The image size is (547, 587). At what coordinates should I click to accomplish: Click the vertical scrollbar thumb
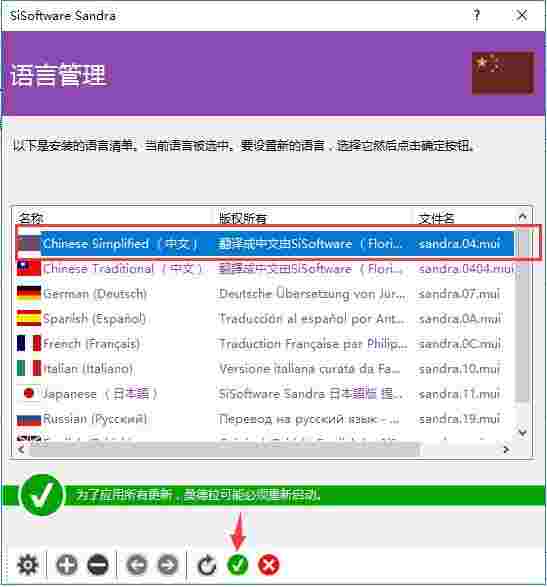pyautogui.click(x=522, y=316)
